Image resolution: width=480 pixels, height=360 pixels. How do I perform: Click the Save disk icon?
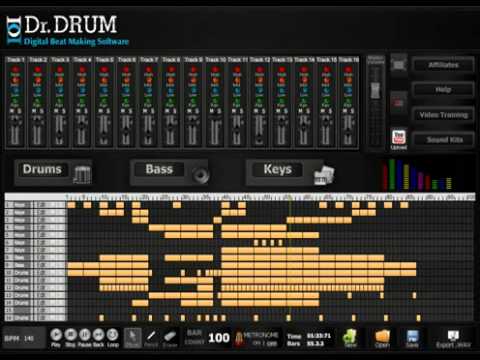413,337
